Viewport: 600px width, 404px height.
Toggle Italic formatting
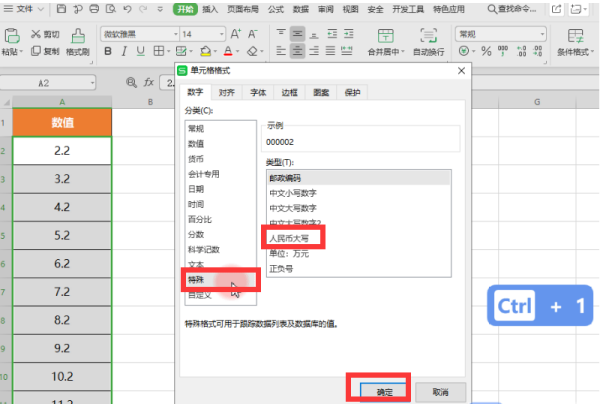pyautogui.click(x=124, y=51)
